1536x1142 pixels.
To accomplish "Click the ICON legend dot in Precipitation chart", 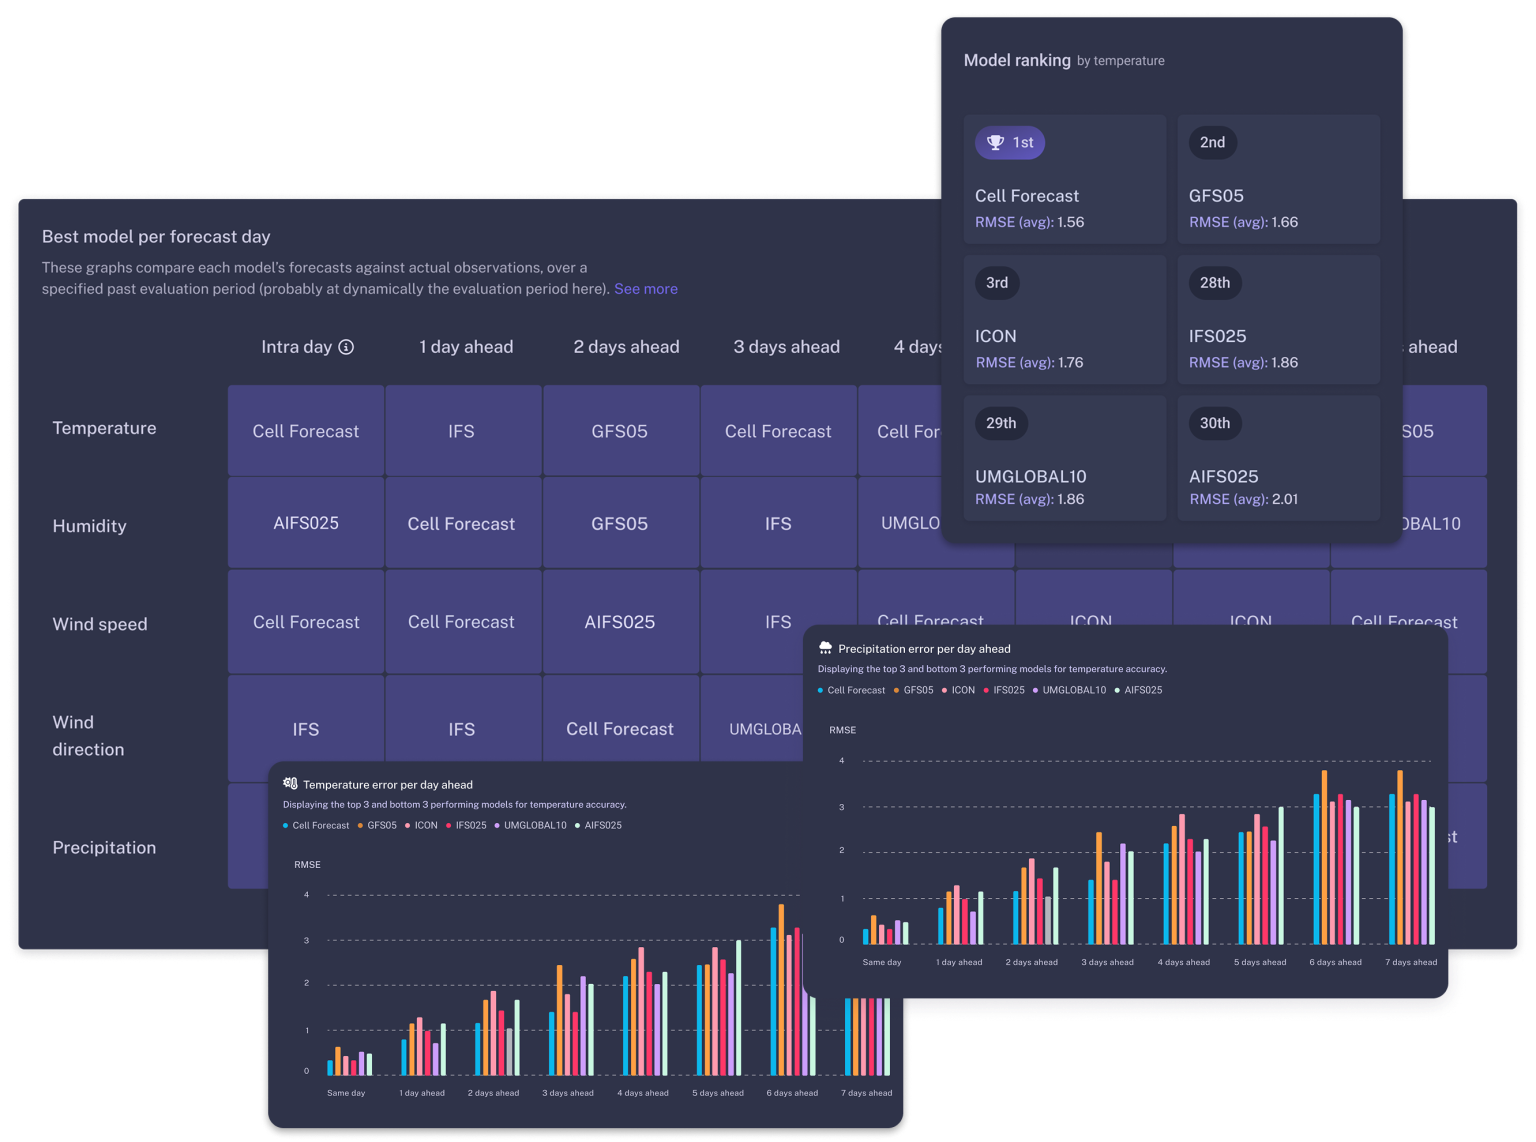I will 945,690.
